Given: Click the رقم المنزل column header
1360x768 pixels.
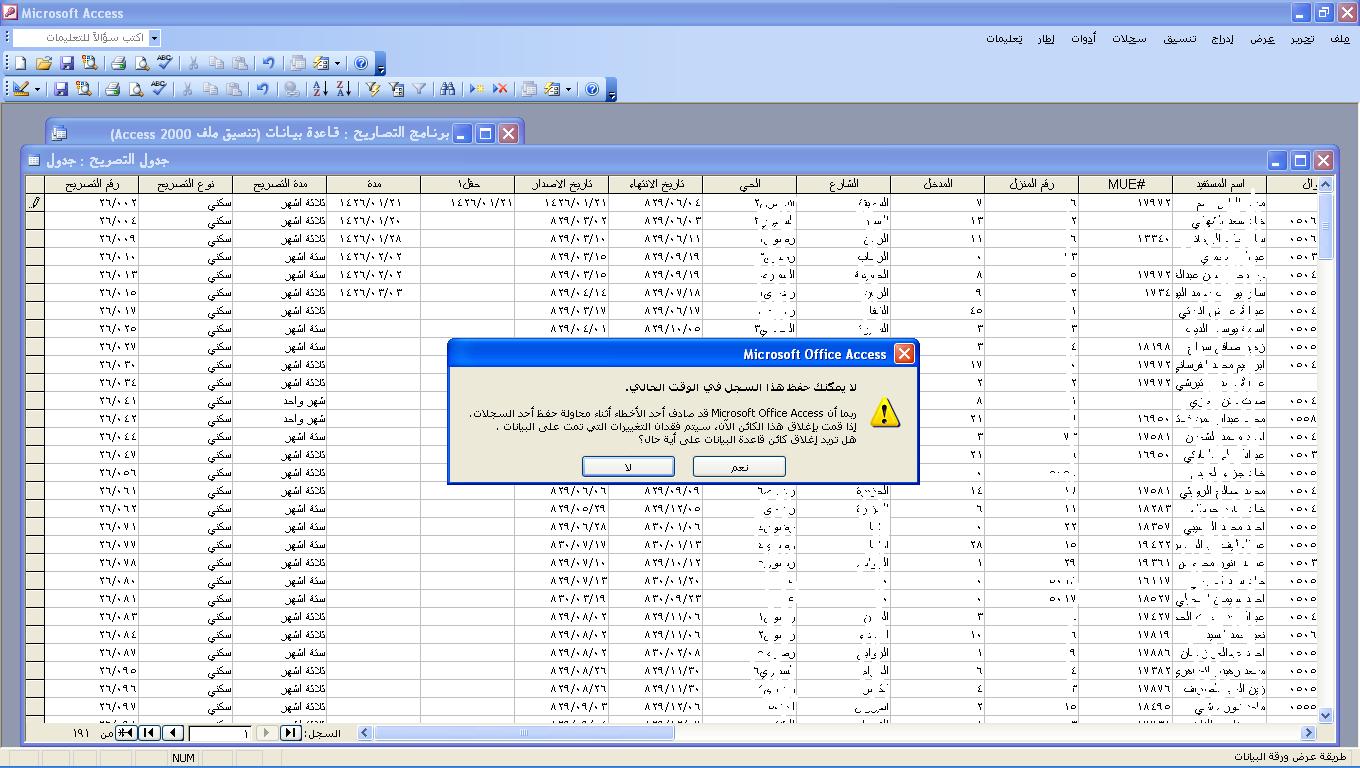Looking at the screenshot, I should (x=1031, y=184).
